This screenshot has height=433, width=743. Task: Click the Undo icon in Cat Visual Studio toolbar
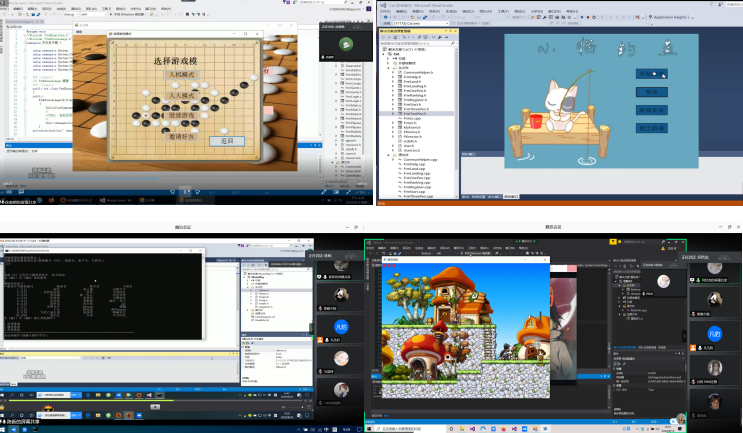[434, 17]
